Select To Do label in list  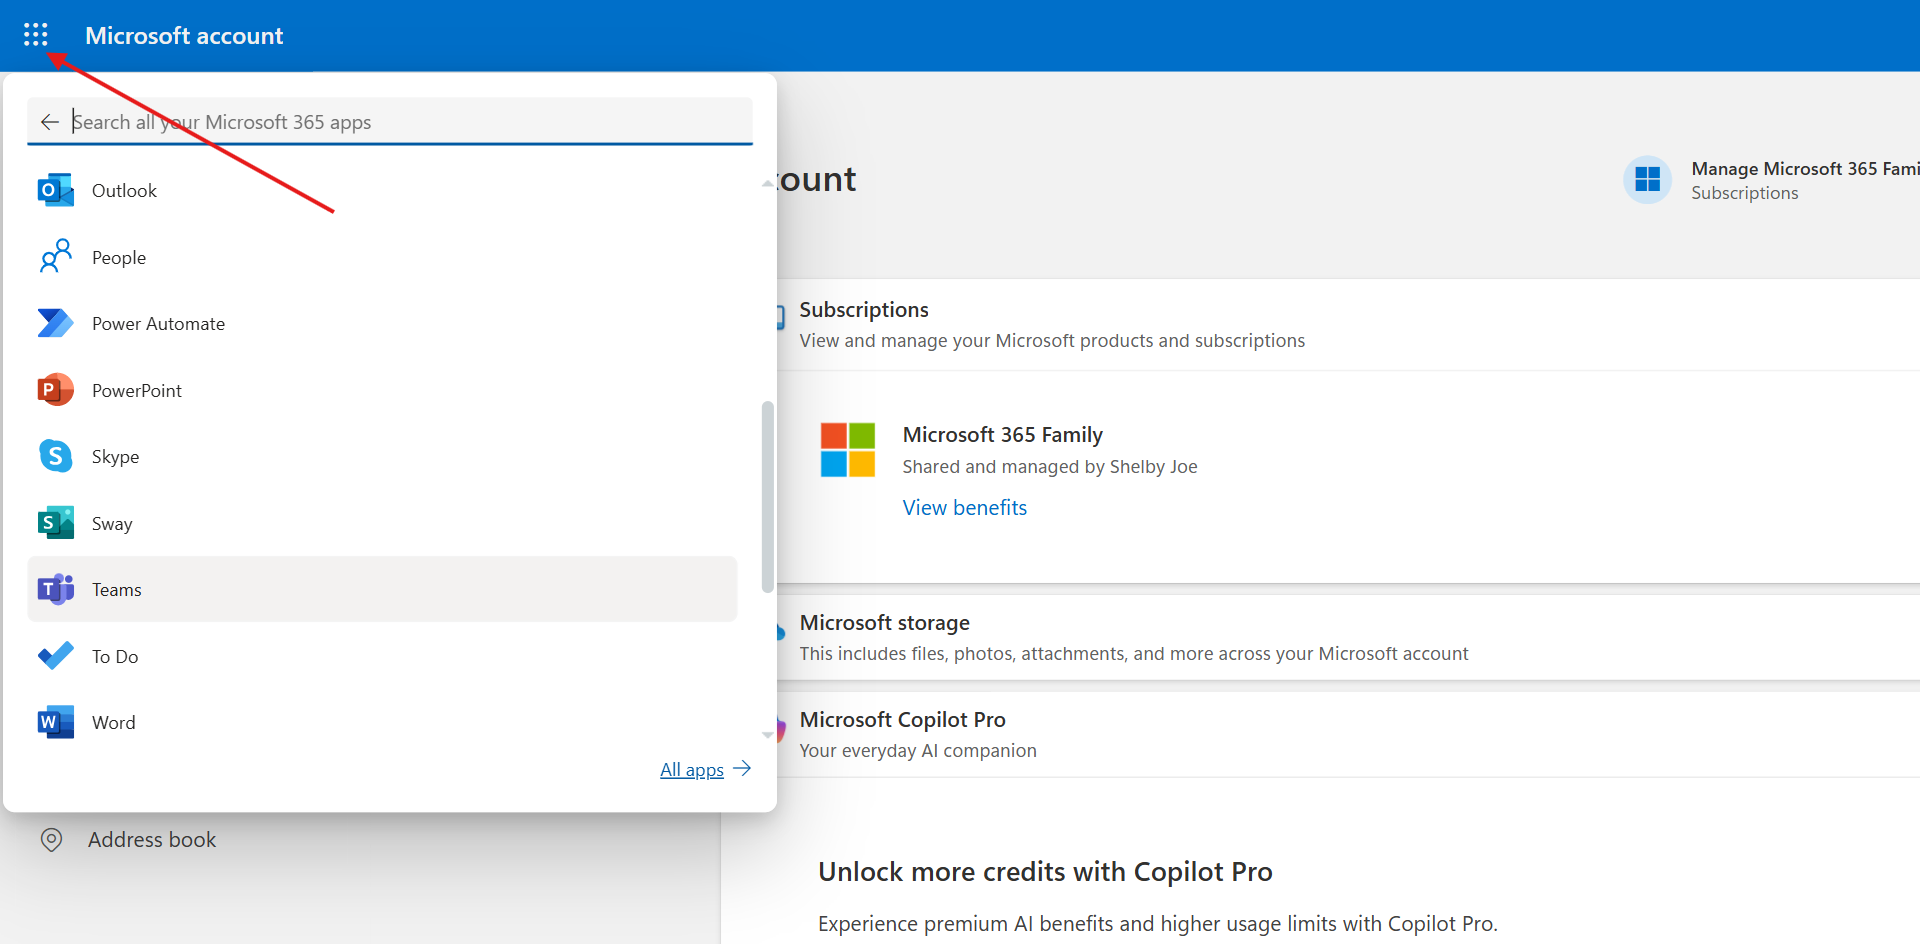tap(115, 657)
